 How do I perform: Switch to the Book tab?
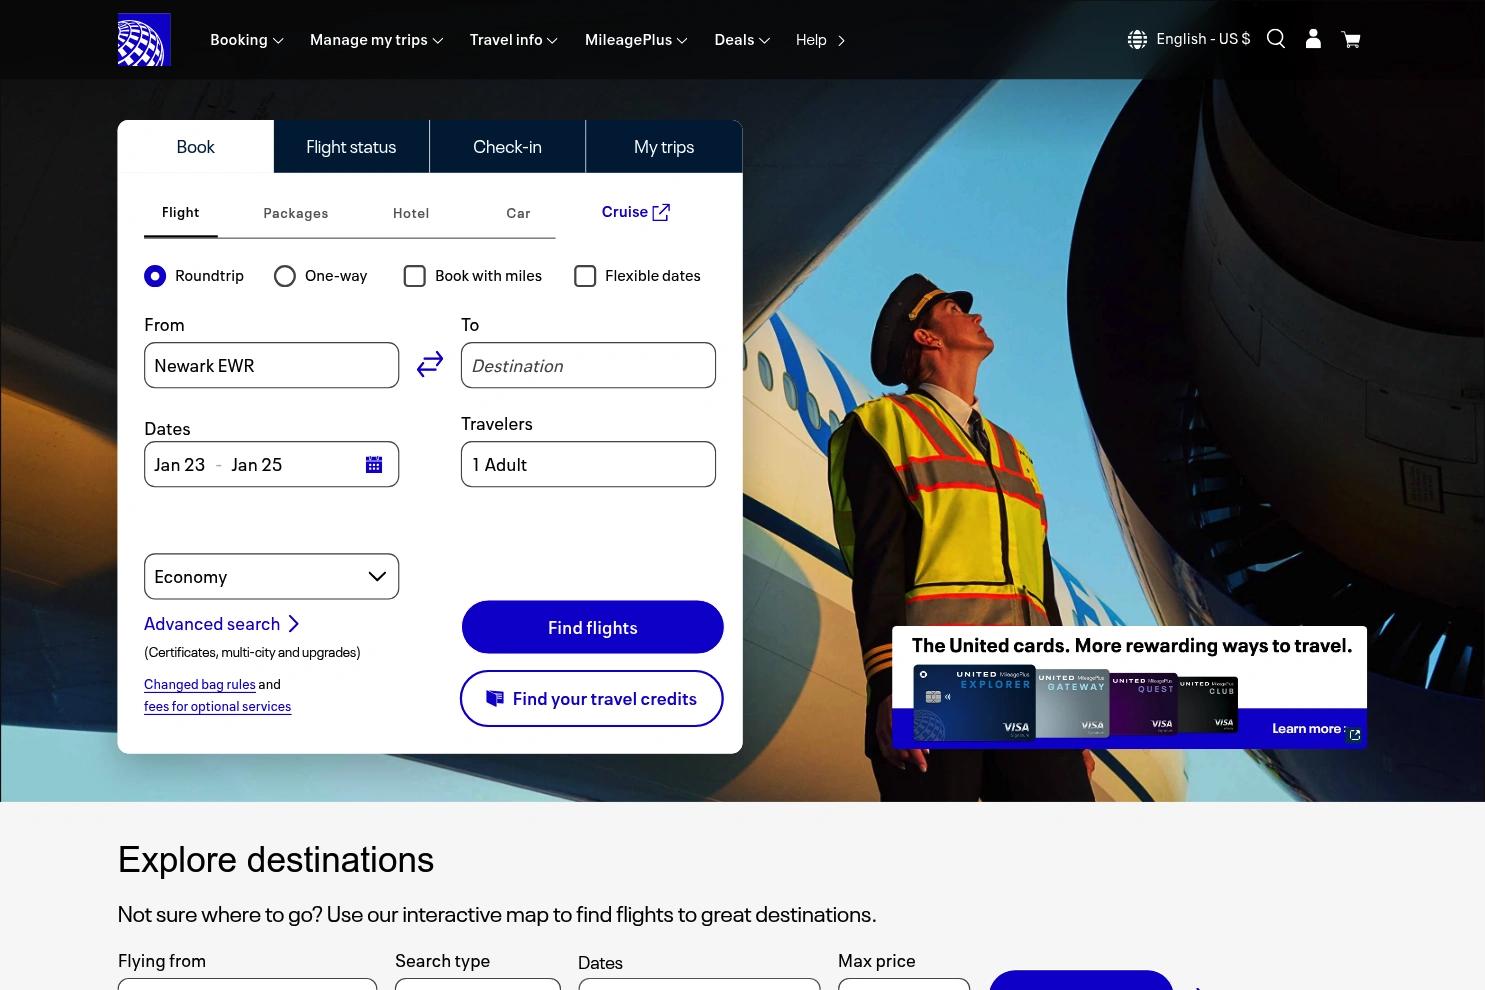pos(196,147)
